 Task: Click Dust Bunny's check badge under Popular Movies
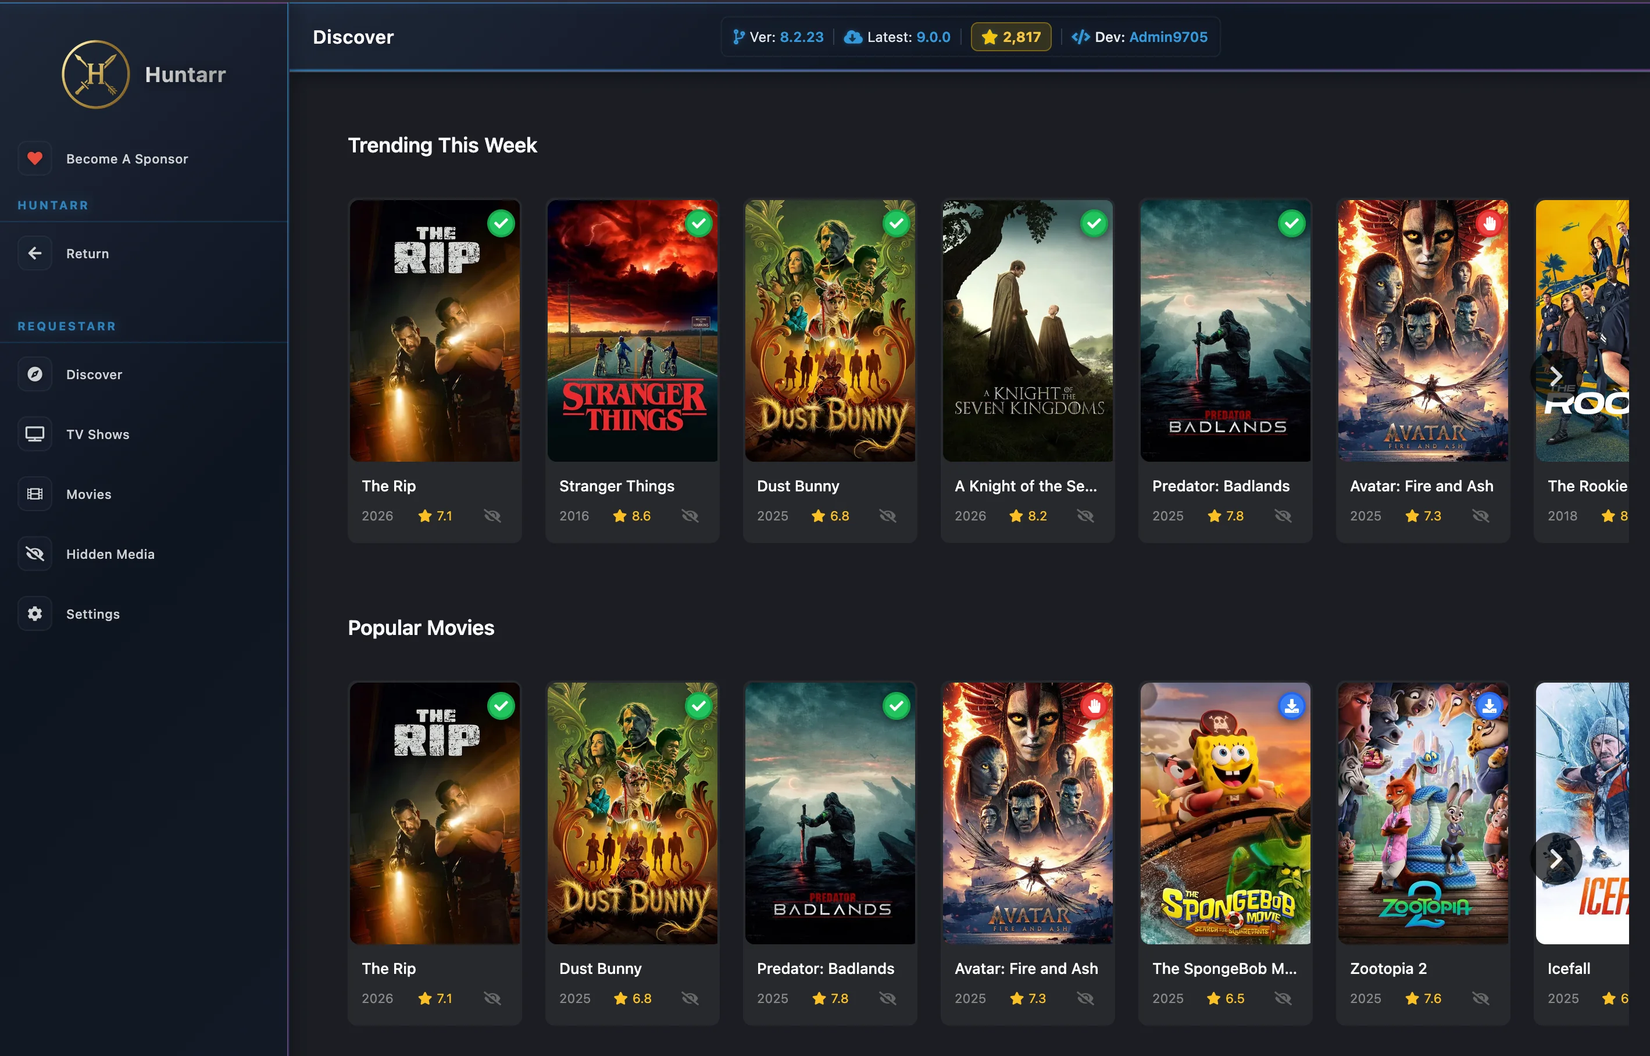point(699,706)
